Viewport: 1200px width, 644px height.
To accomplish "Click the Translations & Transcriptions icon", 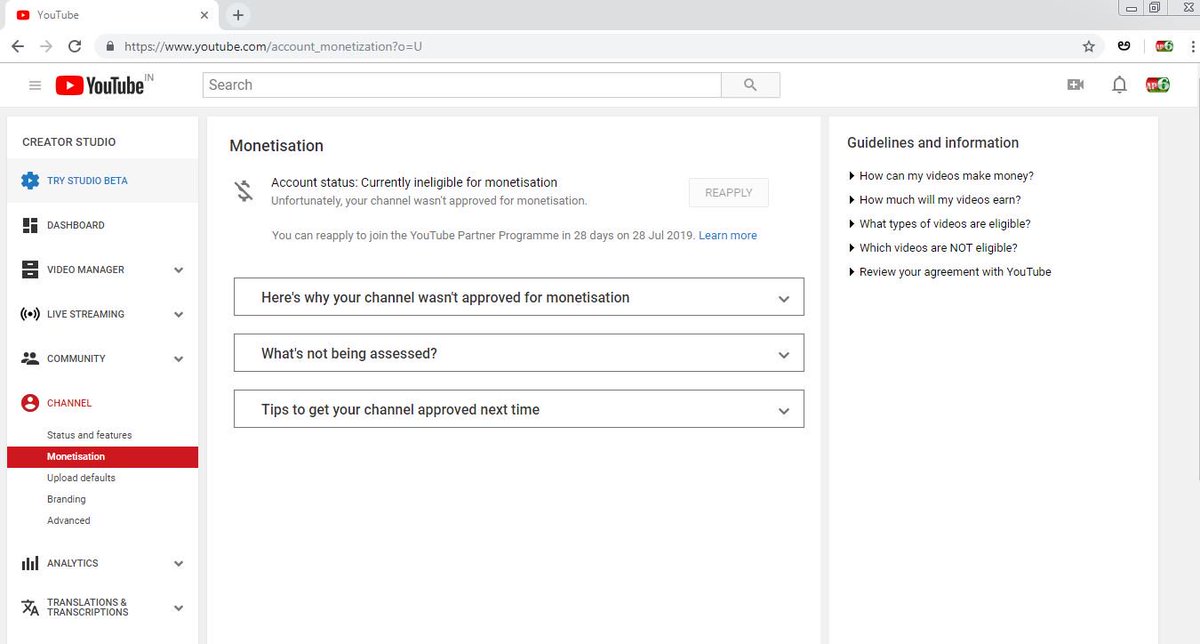I will [x=30, y=607].
